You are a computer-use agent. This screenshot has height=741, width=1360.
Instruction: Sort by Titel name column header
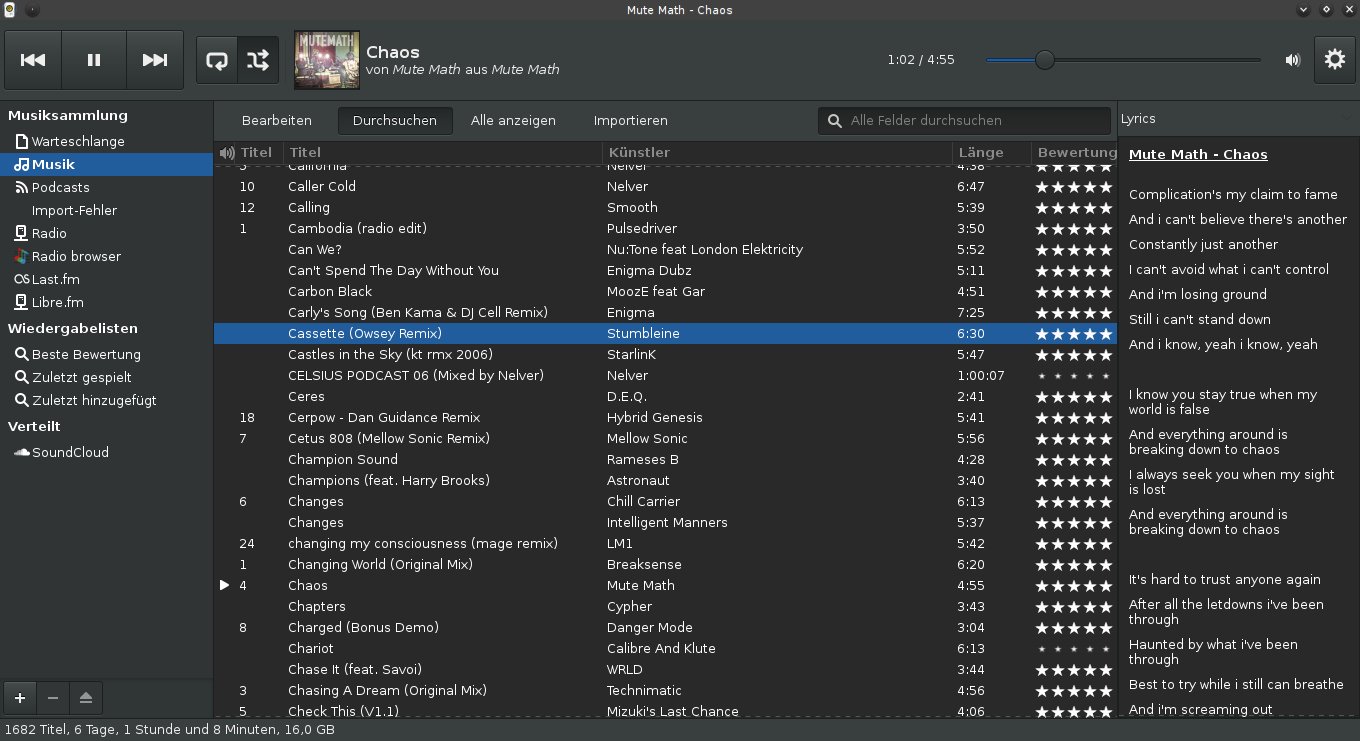[x=443, y=153]
